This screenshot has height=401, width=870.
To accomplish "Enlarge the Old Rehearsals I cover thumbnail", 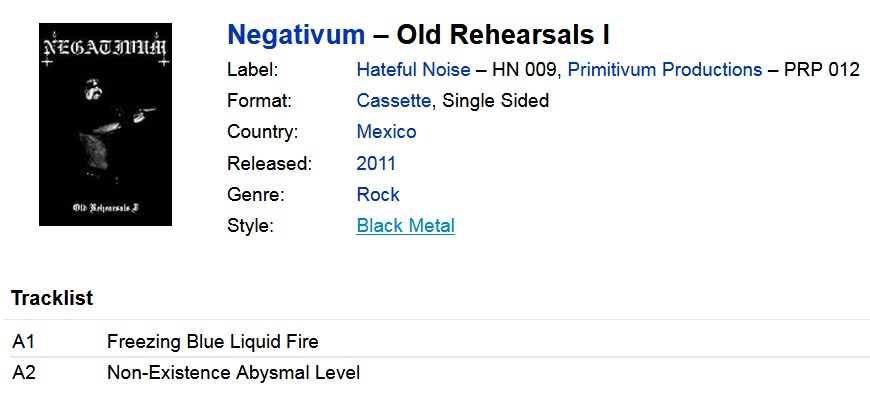I will point(105,124).
